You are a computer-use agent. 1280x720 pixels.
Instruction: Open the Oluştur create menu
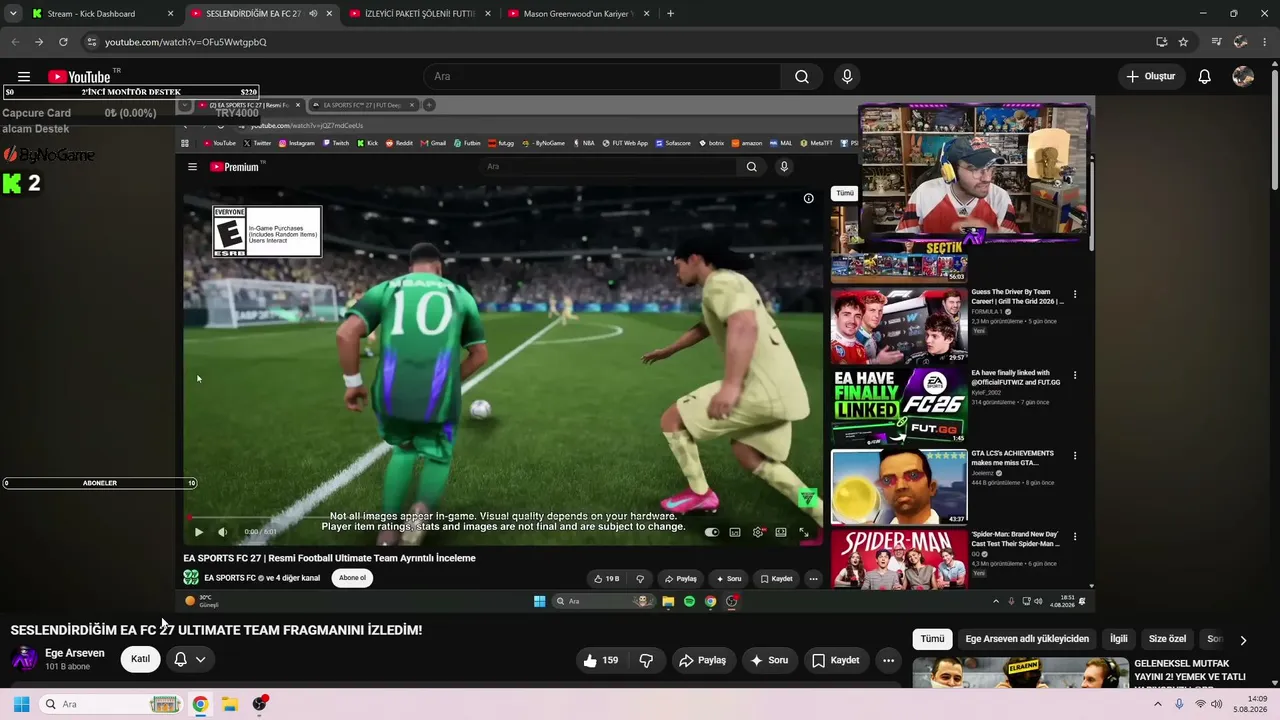point(1151,77)
